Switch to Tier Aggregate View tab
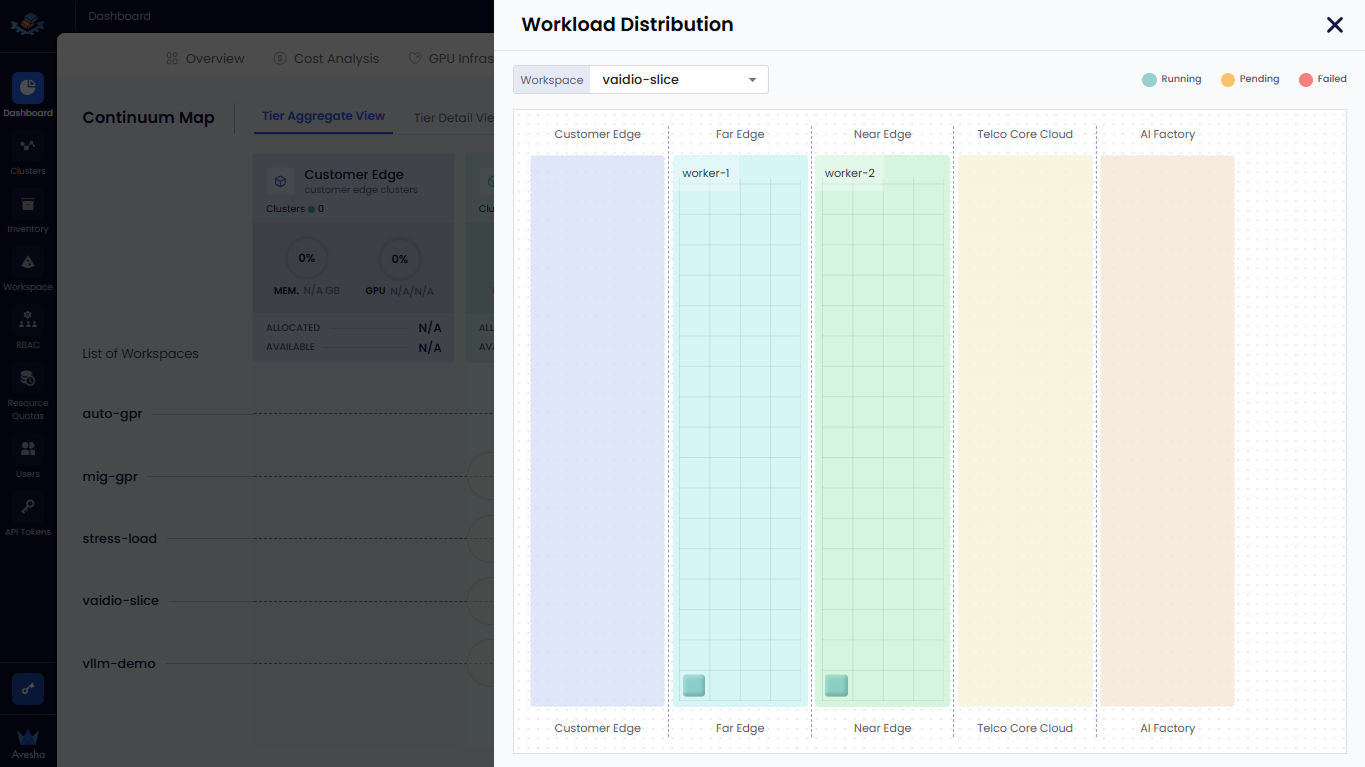This screenshot has height=767, width=1365. tap(323, 116)
